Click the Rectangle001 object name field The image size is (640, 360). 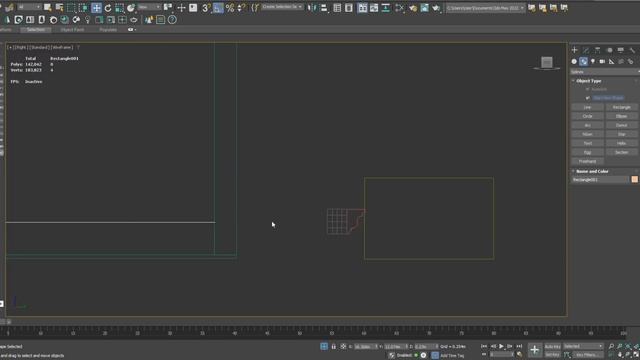(600, 180)
